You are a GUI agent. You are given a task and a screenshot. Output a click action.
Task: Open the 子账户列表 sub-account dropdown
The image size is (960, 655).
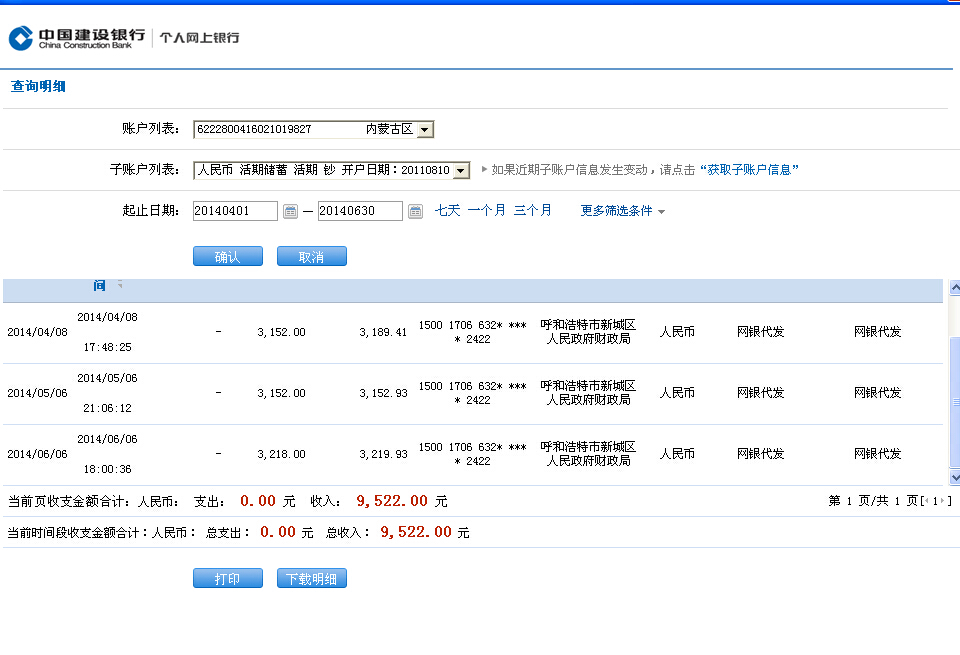460,171
